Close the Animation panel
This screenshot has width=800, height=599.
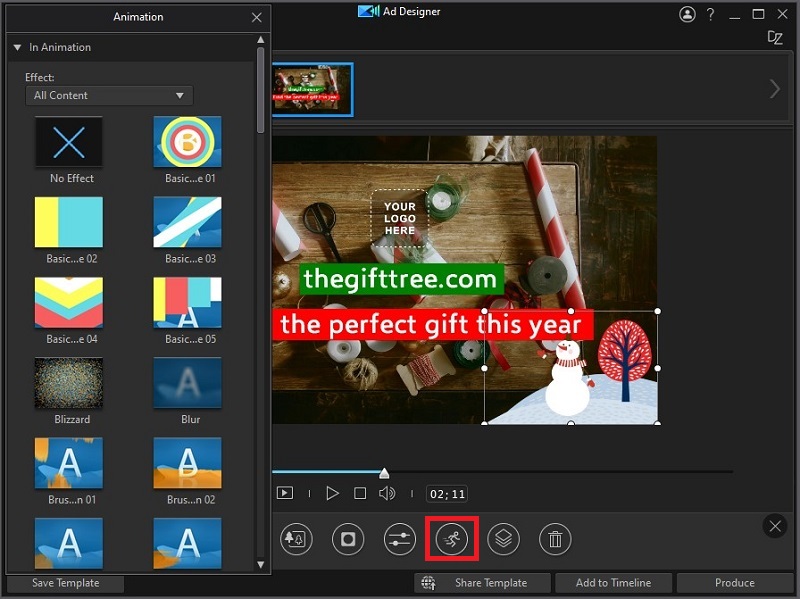point(257,17)
